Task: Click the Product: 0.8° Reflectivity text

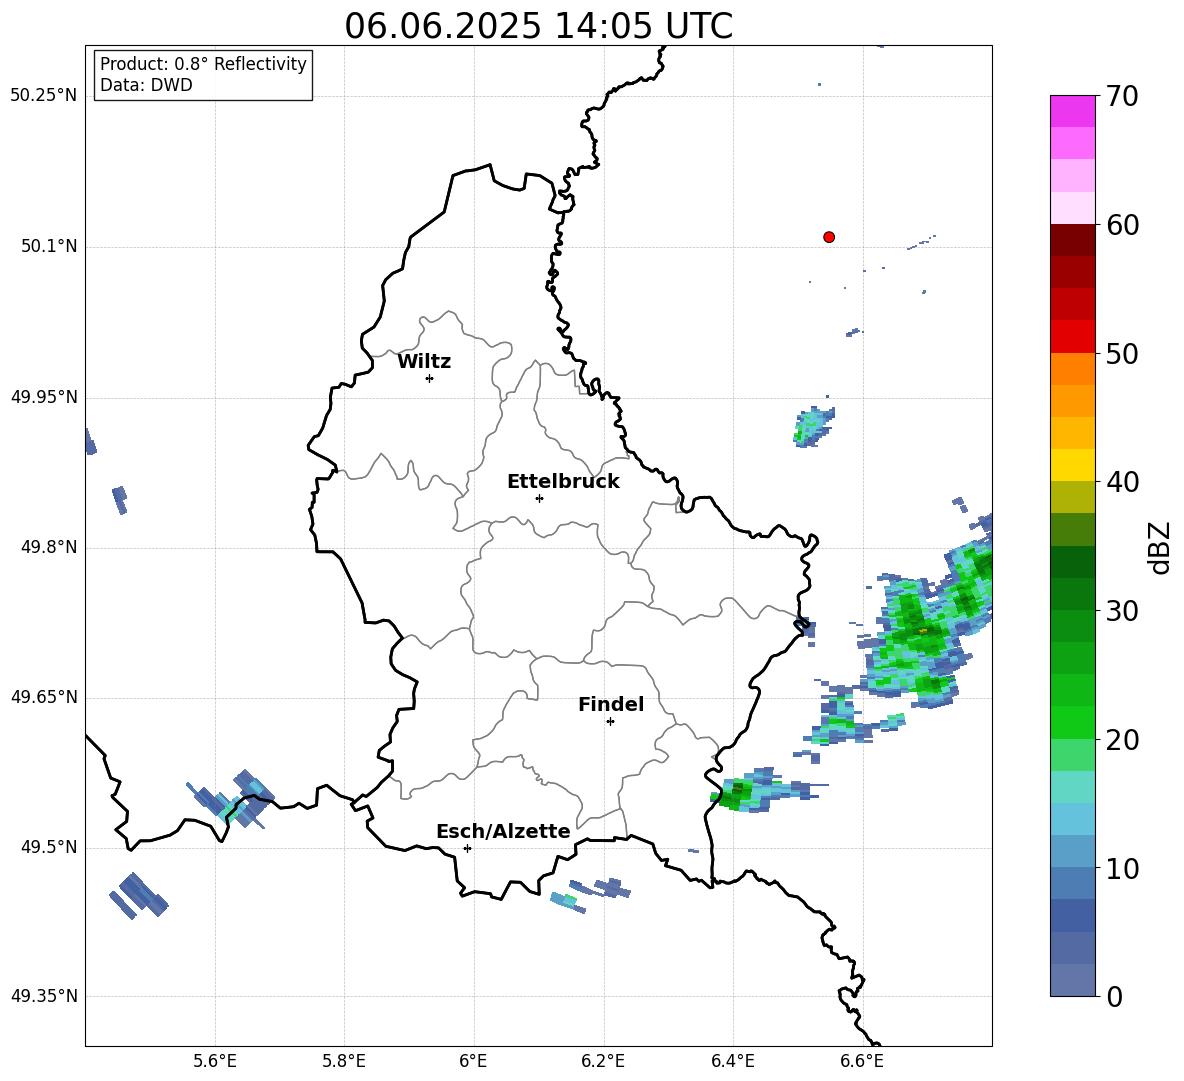Action: tap(203, 63)
